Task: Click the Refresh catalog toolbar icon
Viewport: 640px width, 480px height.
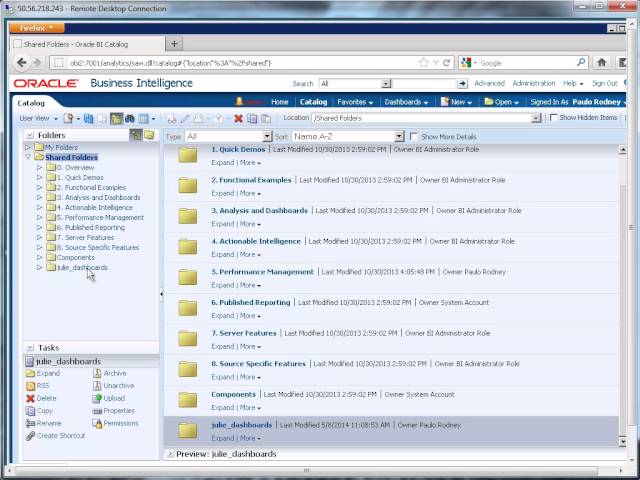Action: 89,118
